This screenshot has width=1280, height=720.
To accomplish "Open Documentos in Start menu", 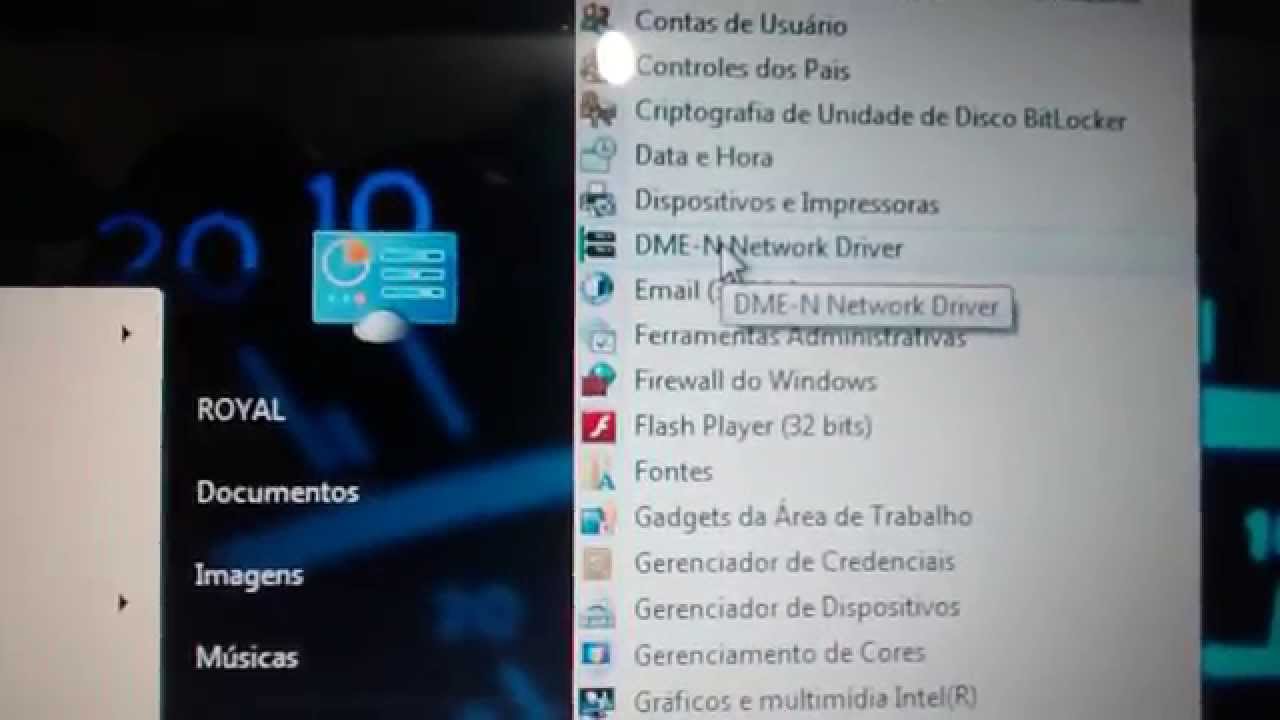I will click(277, 492).
